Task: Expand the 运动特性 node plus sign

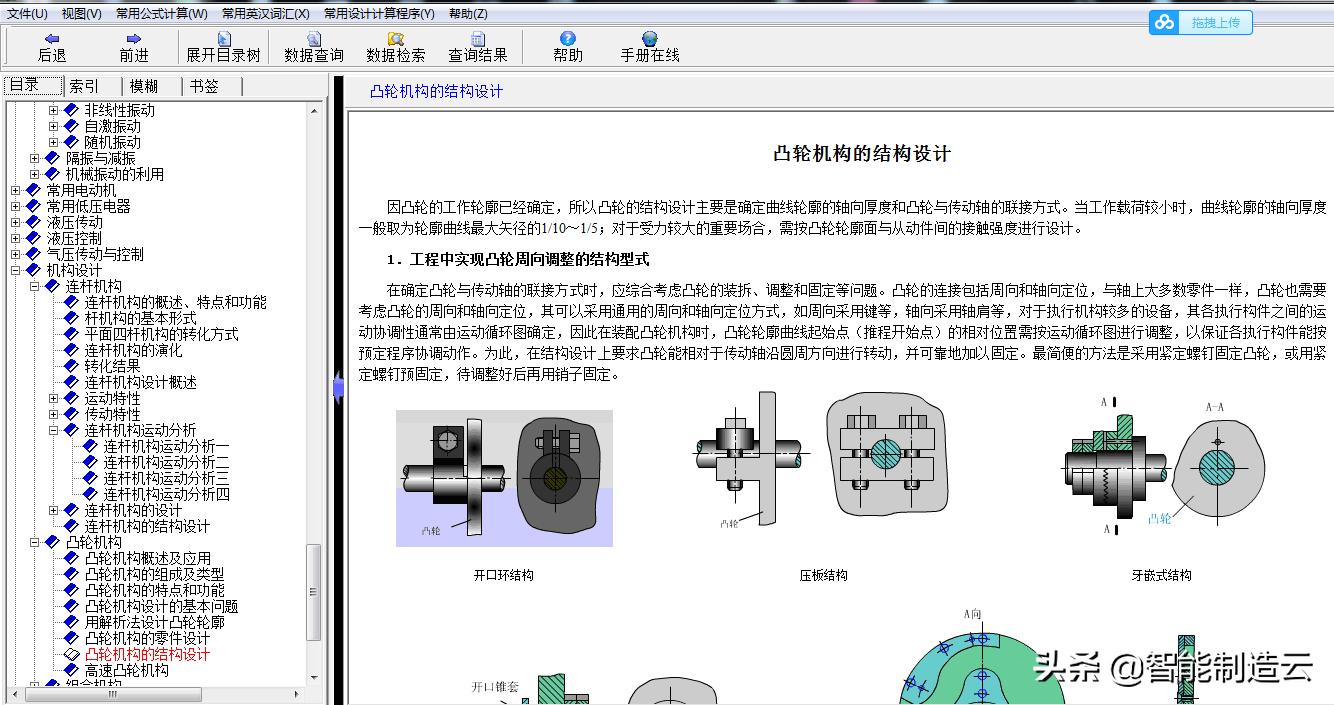Action: coord(53,398)
